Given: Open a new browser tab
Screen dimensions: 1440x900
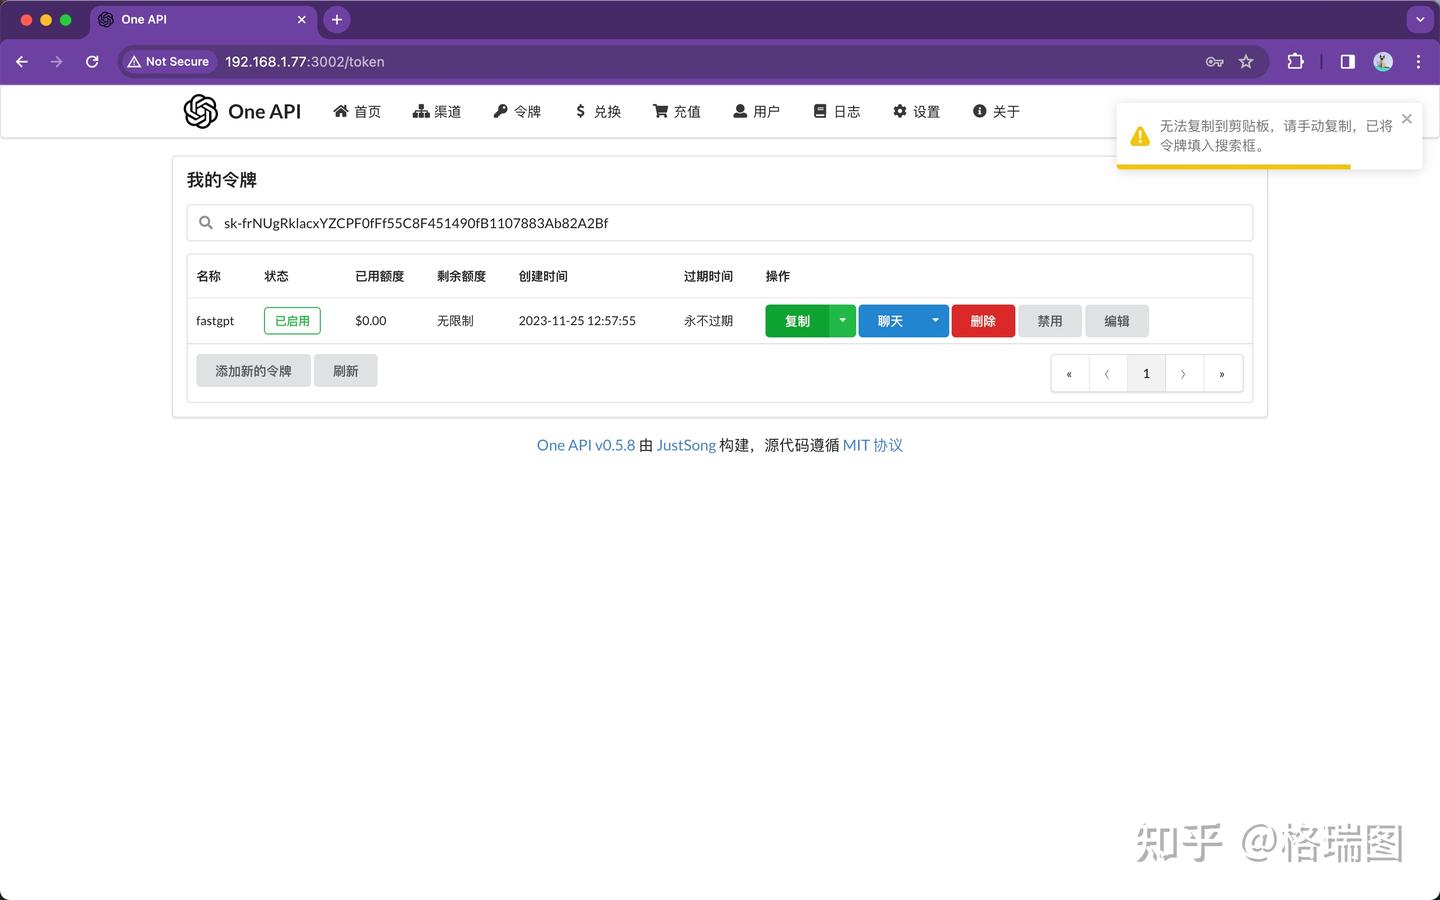Looking at the screenshot, I should click(337, 20).
